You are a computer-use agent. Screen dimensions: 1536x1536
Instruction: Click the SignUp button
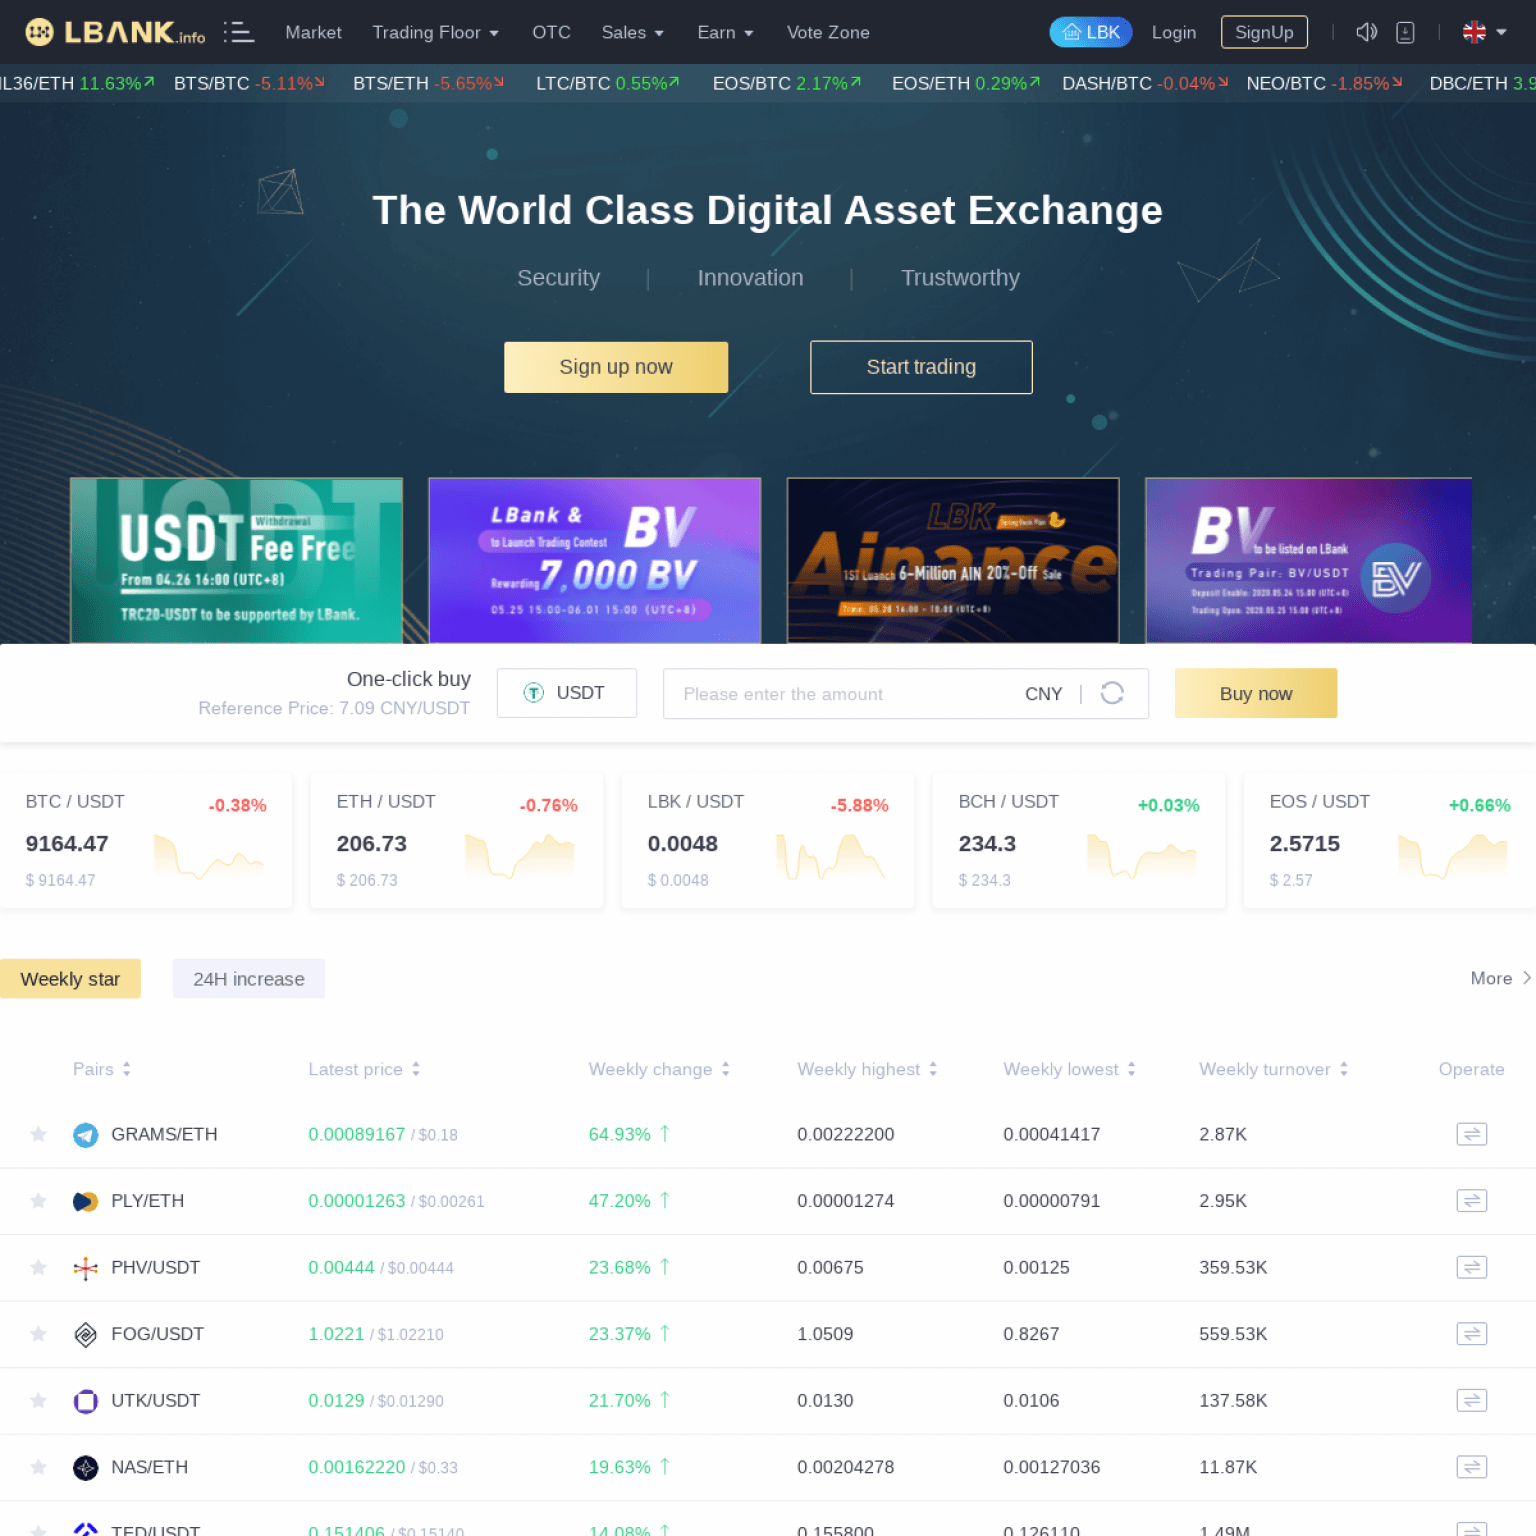pyautogui.click(x=1264, y=32)
